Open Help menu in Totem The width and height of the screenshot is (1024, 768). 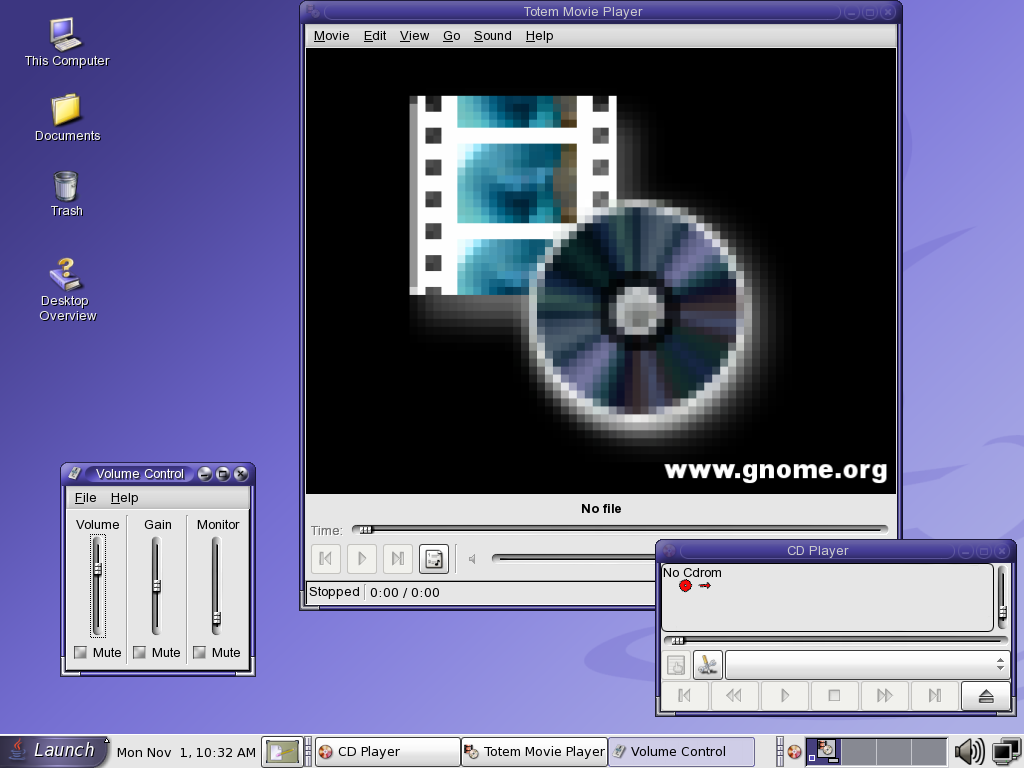[x=539, y=36]
